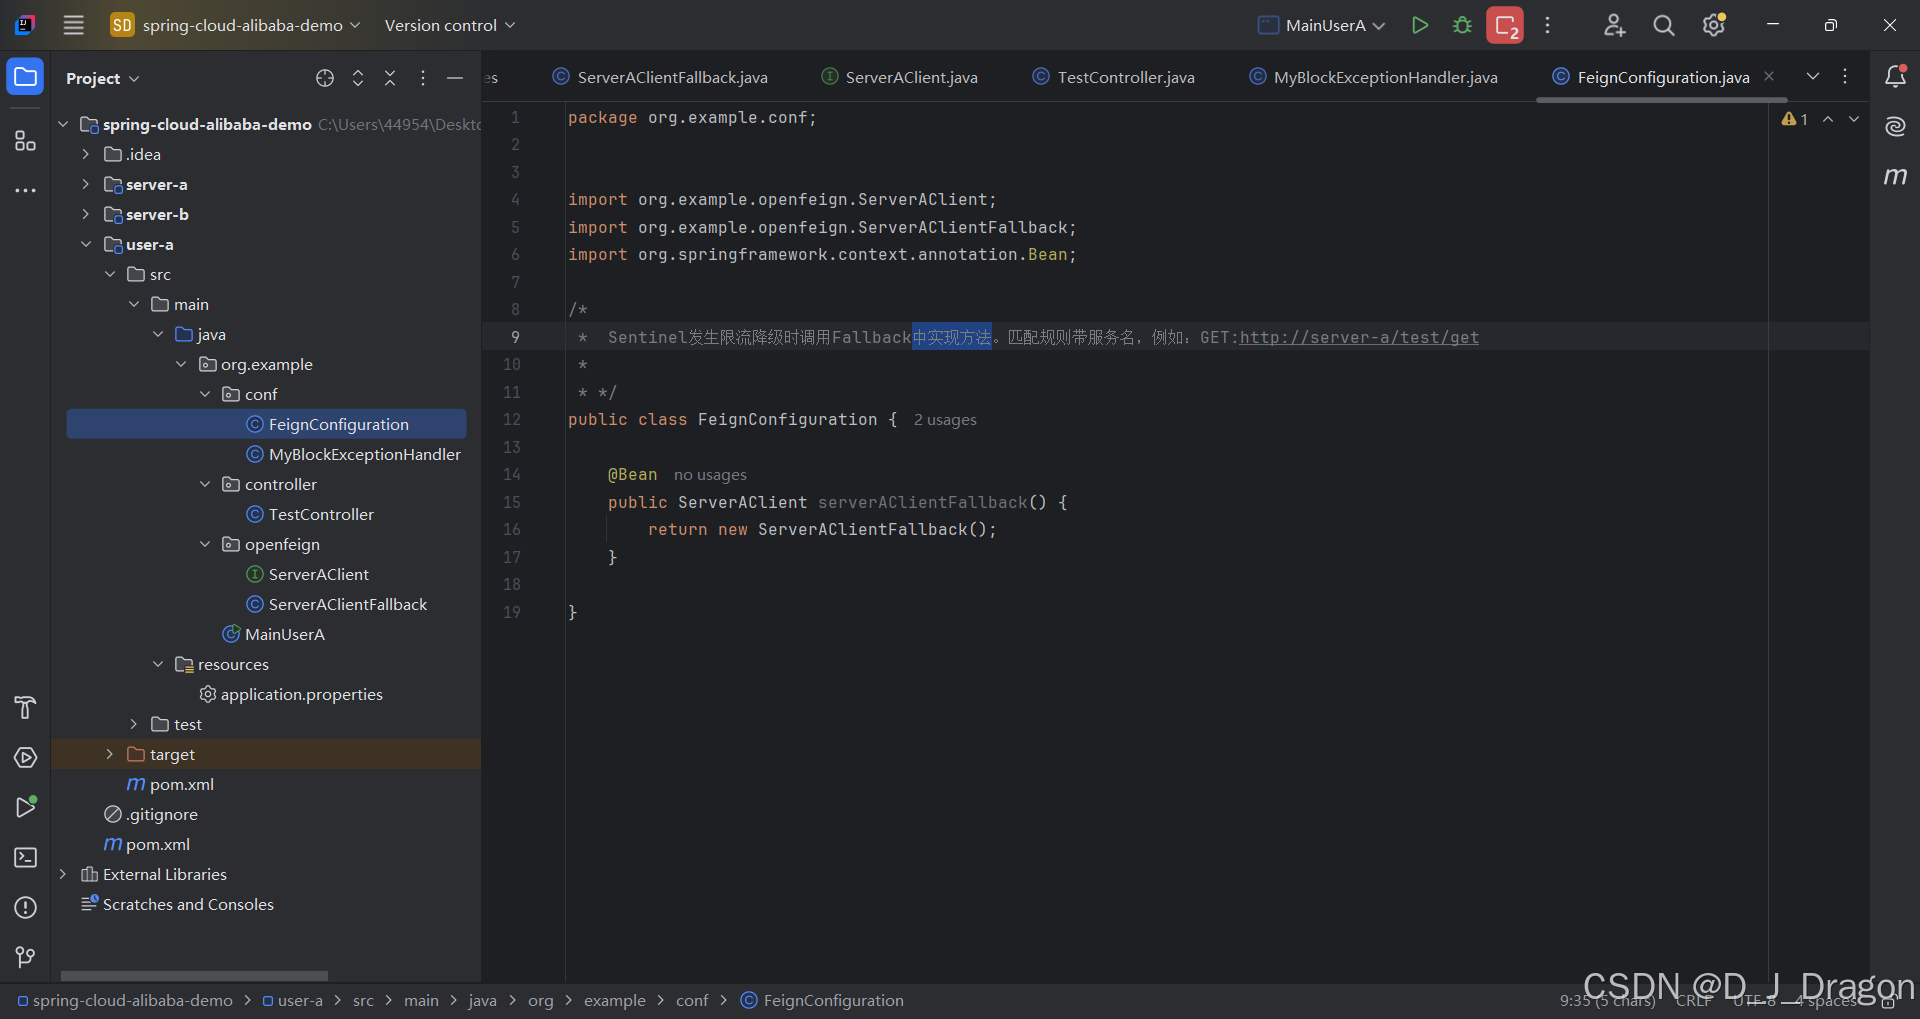Open the Build tool window
The height and width of the screenshot is (1019, 1920).
pyautogui.click(x=25, y=708)
